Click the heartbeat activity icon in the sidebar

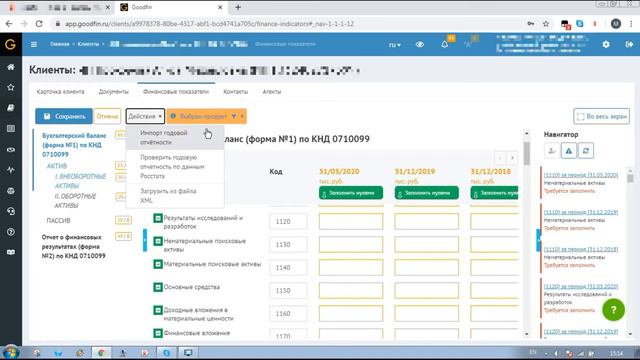coord(11,170)
